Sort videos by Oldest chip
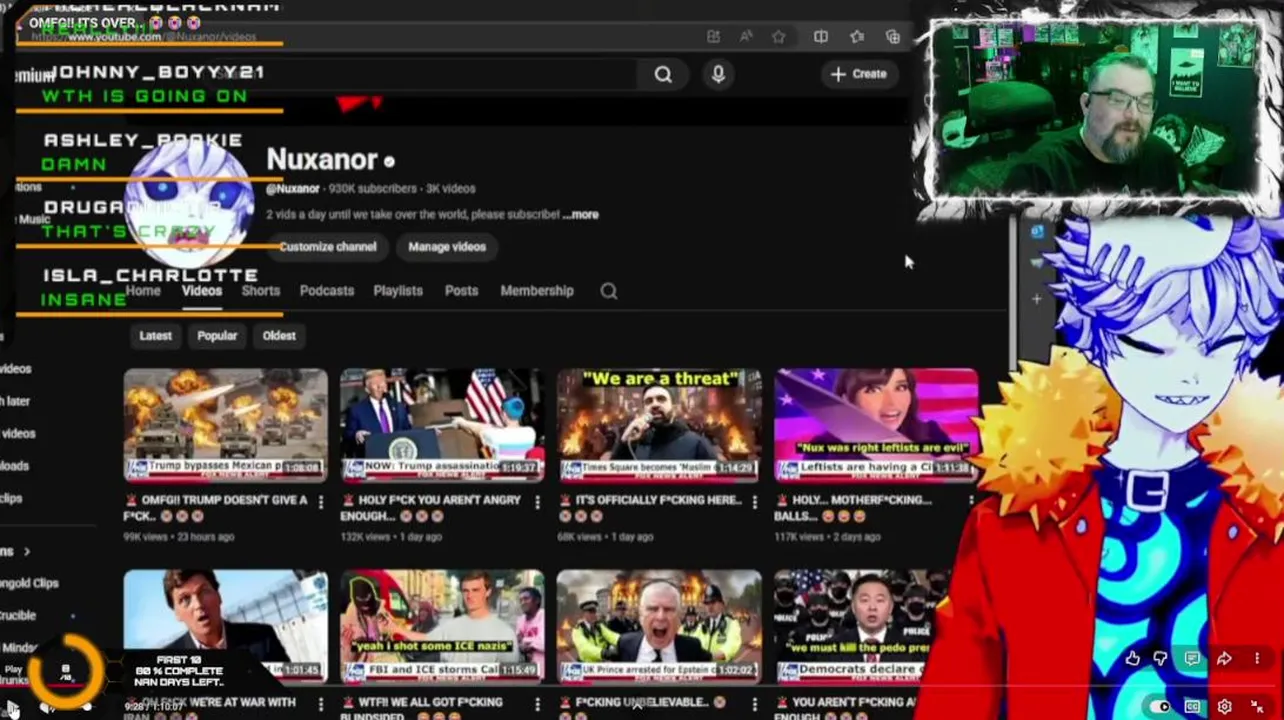1284x720 pixels. click(279, 336)
